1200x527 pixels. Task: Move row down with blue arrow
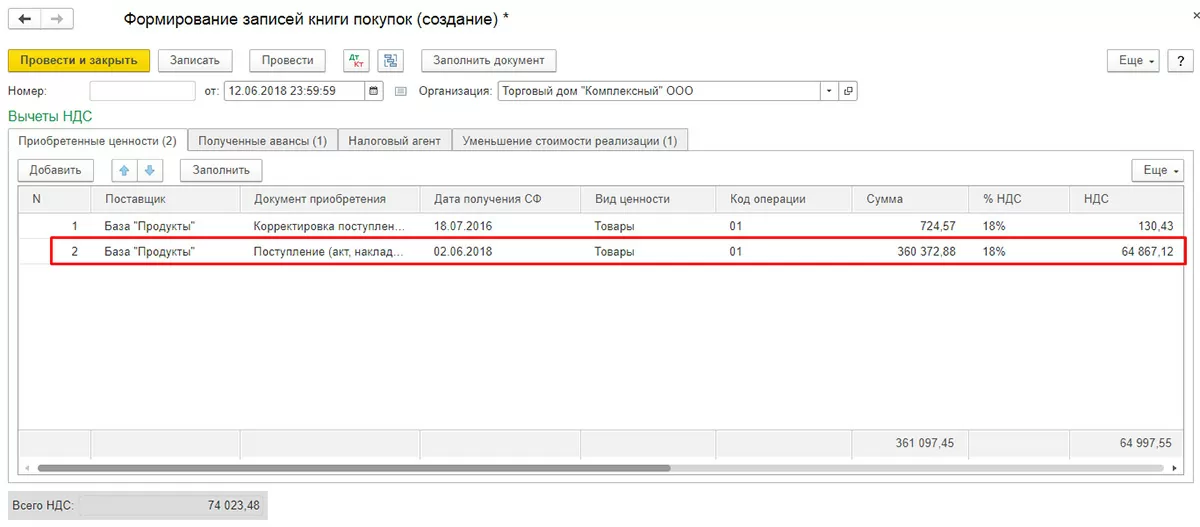[x=148, y=170]
